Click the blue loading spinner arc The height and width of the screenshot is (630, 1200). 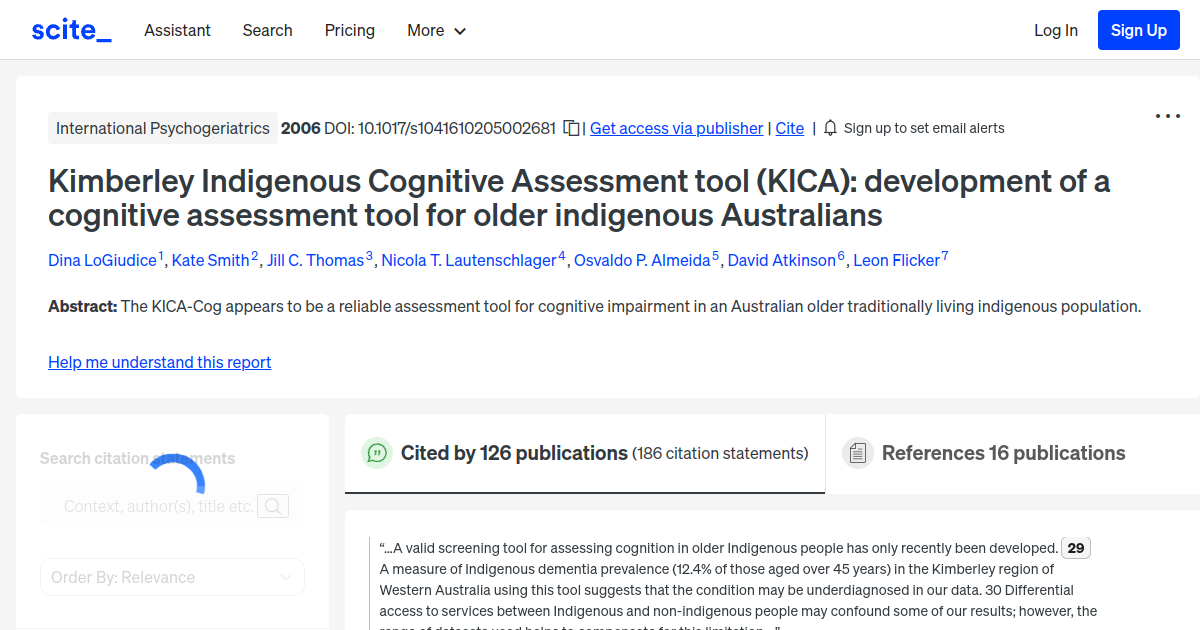tap(177, 466)
